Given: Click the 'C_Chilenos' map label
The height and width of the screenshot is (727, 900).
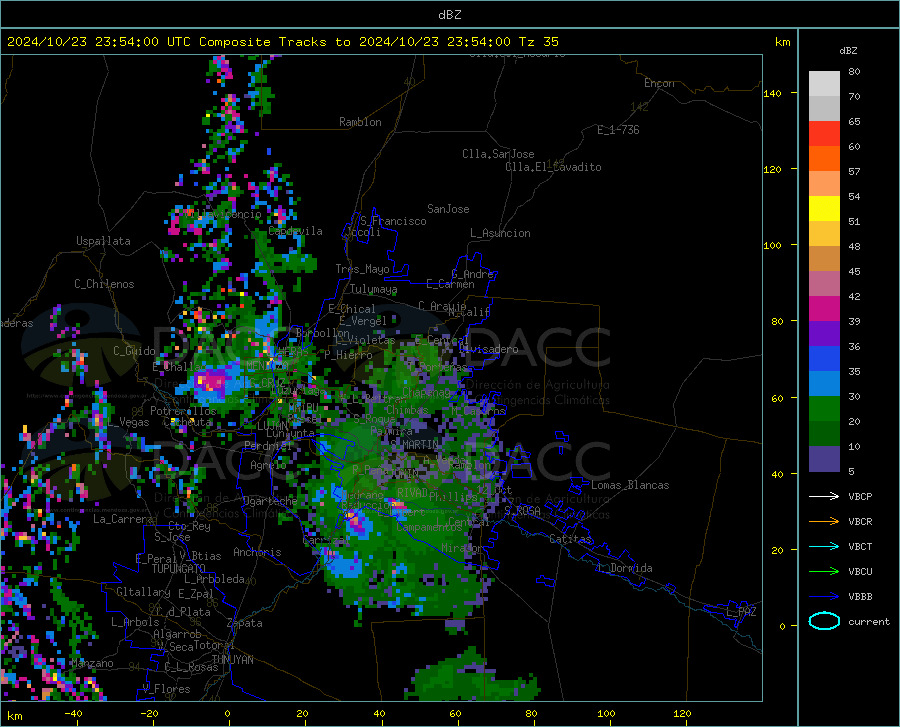Looking at the screenshot, I should click(x=104, y=284).
